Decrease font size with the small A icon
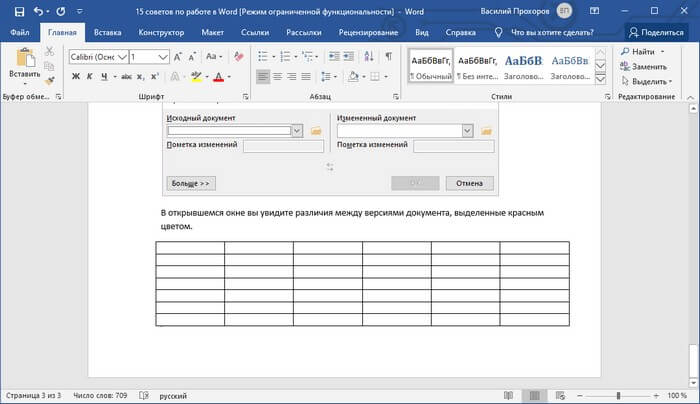 192,57
